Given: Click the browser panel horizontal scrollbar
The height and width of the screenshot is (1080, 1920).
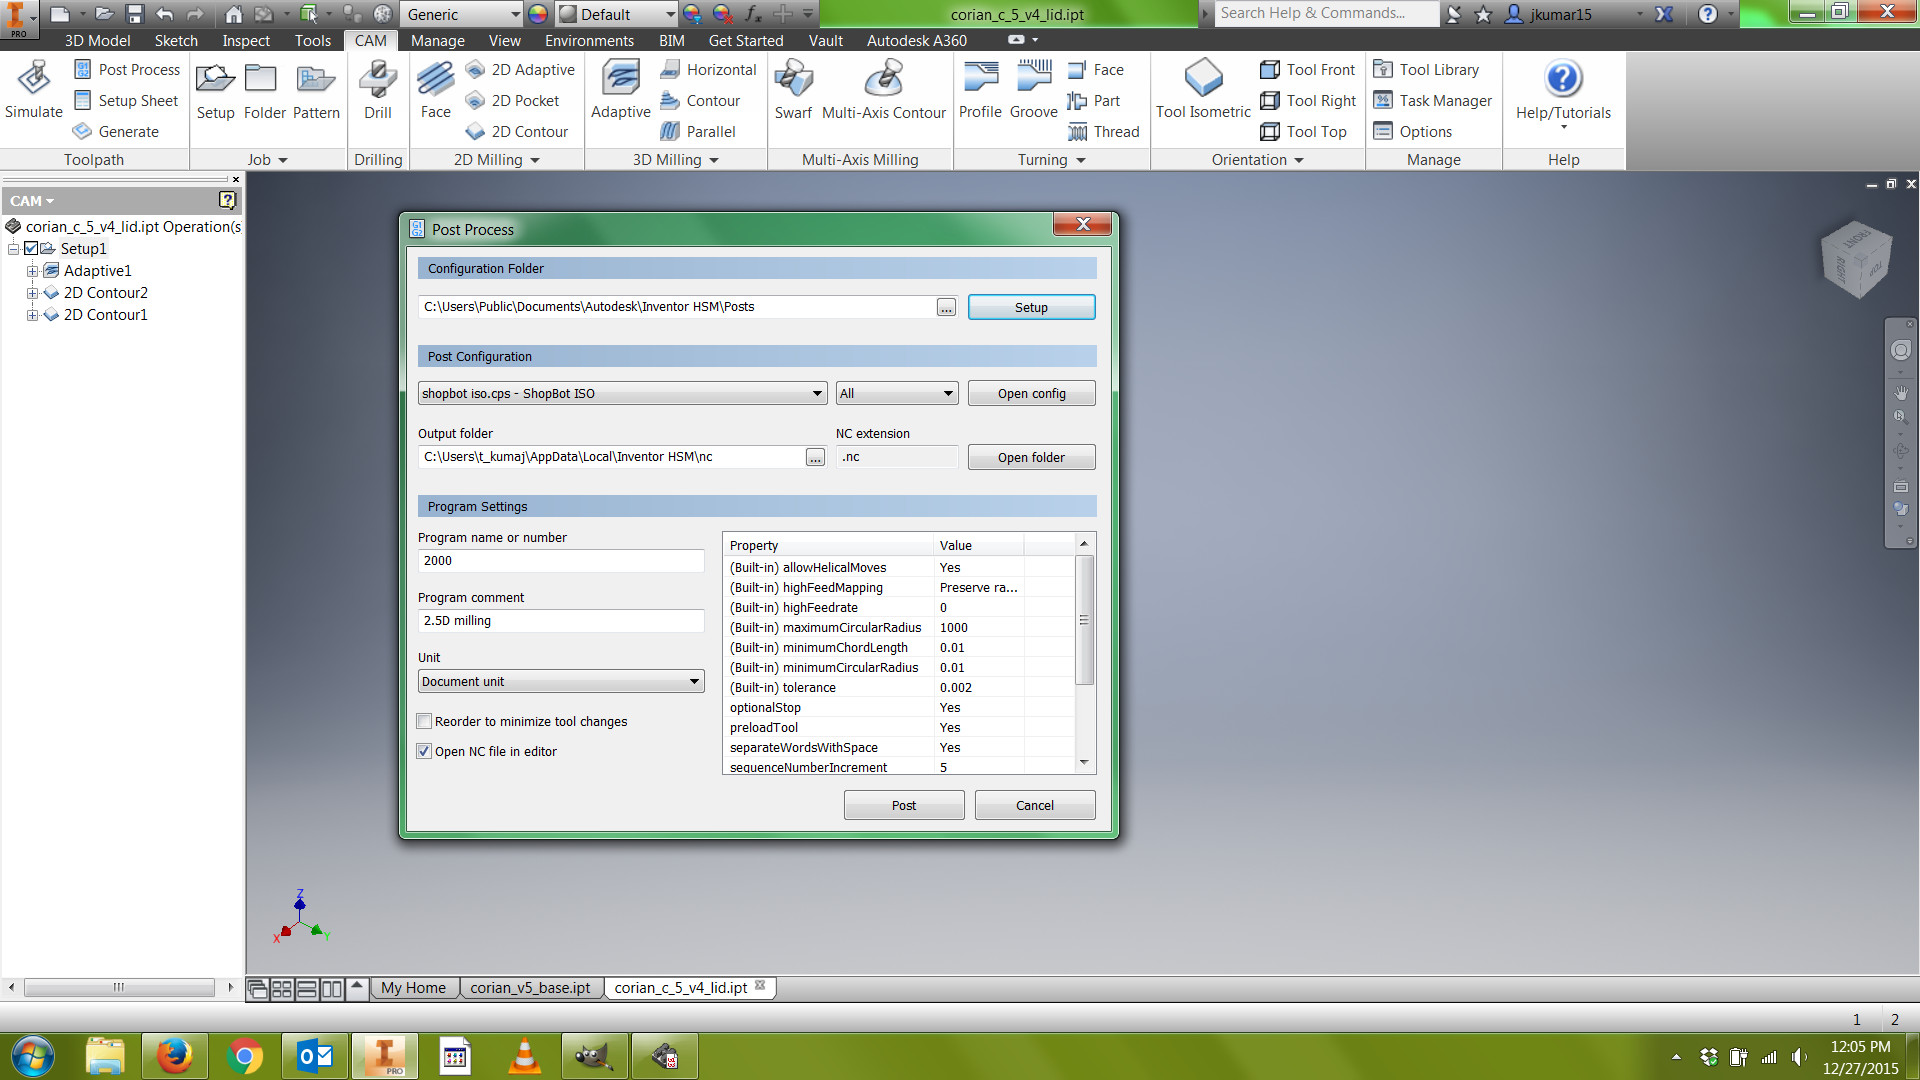Looking at the screenshot, I should [119, 988].
